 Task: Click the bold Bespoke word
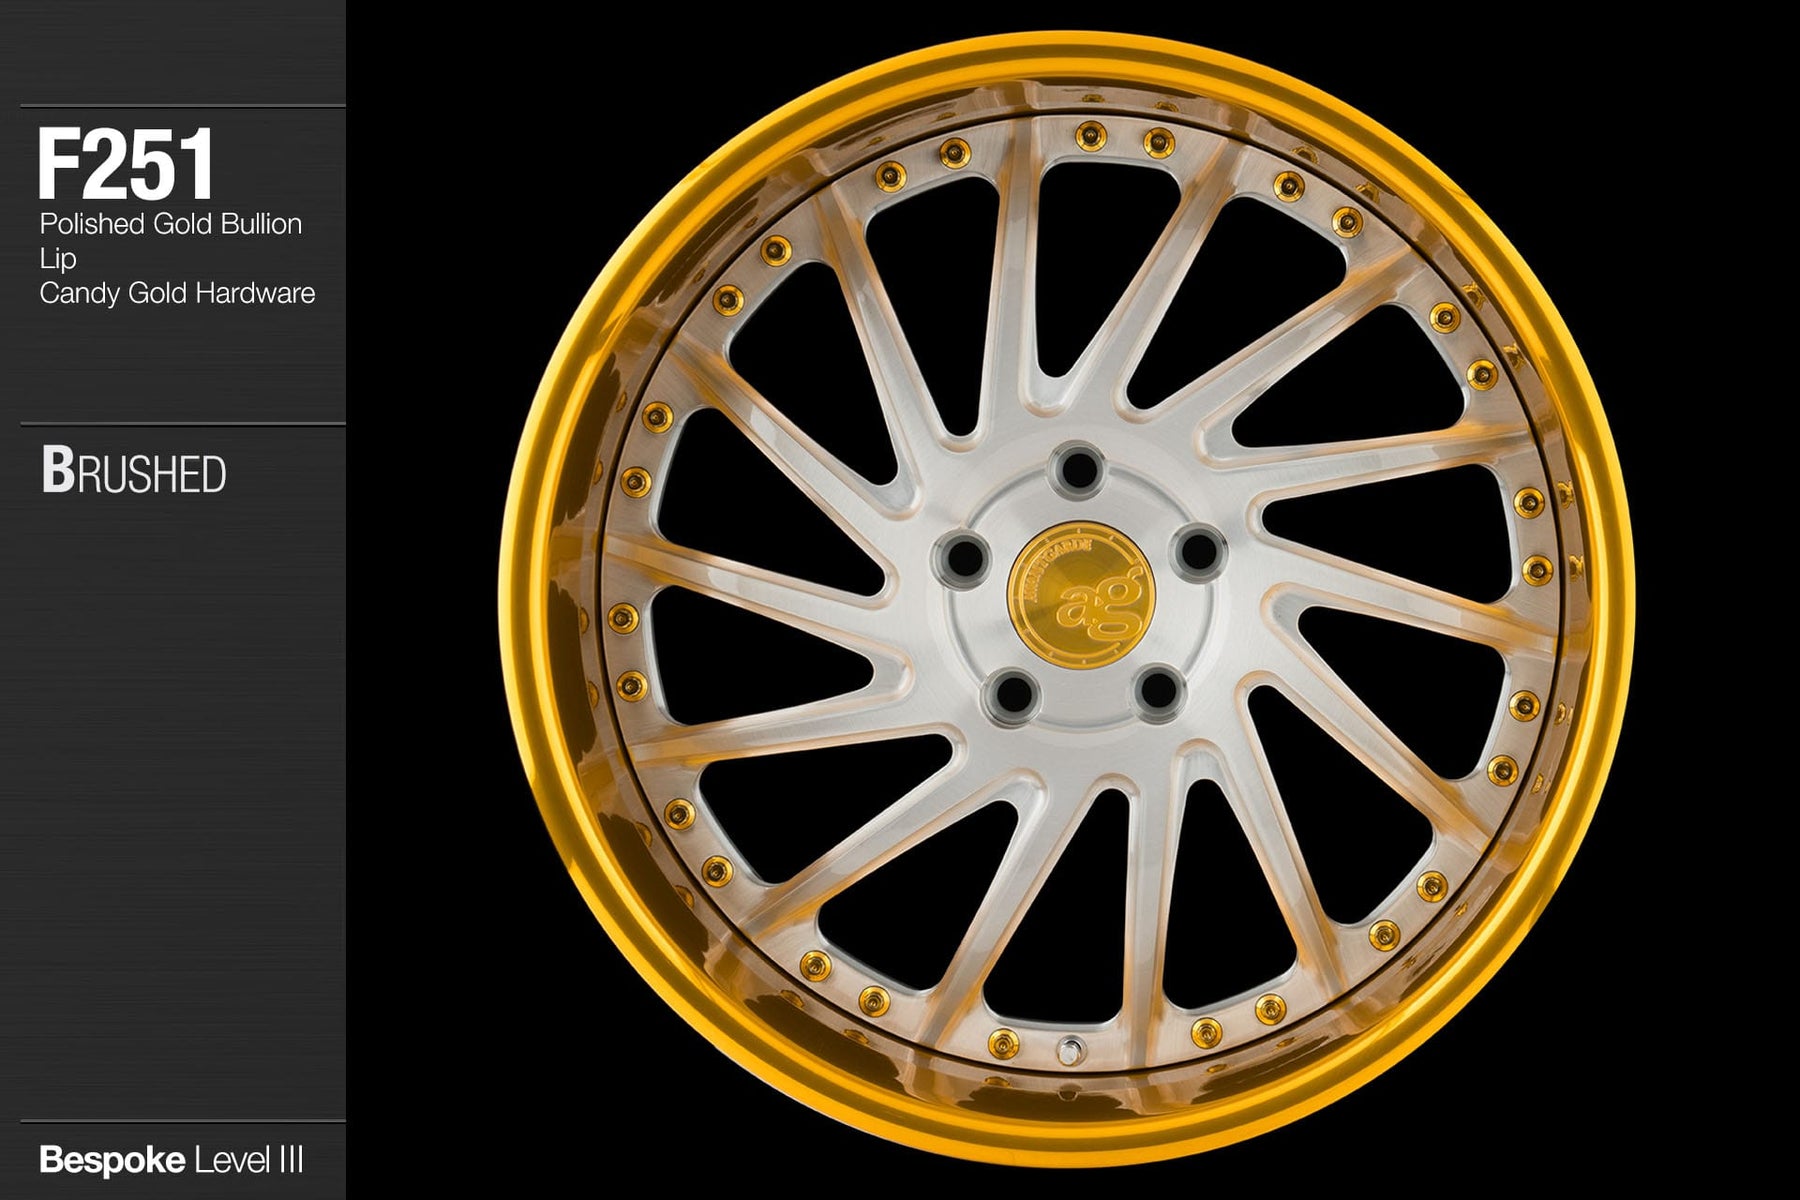pyautogui.click(x=112, y=1160)
